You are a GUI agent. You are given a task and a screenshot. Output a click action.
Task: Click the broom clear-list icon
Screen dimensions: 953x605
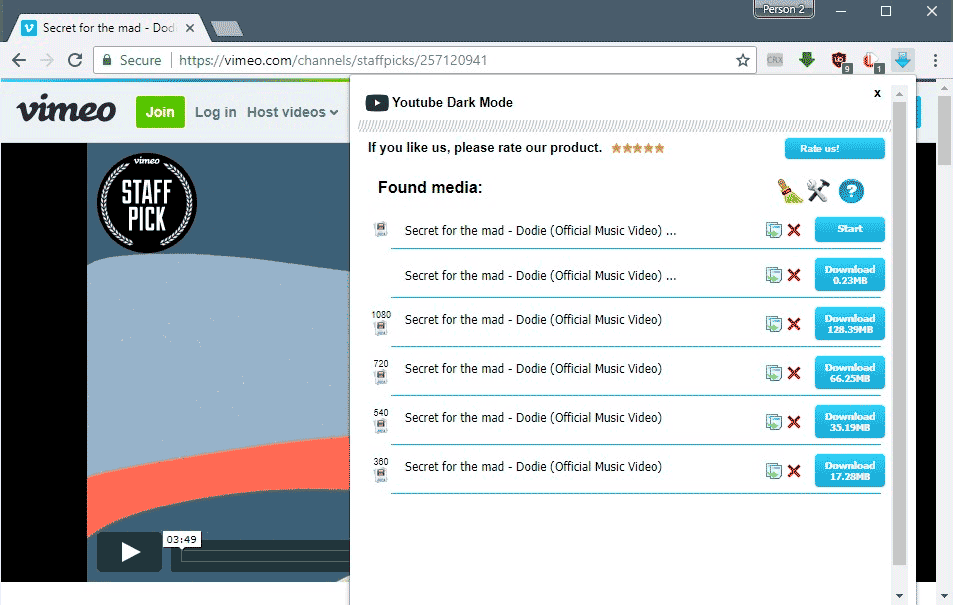[x=791, y=190]
